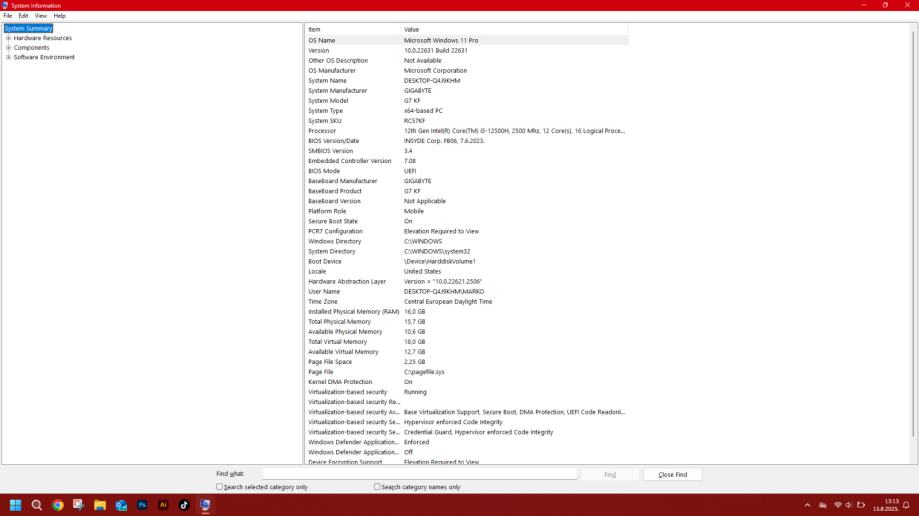Viewport: 919px width, 516px height.
Task: Open Snipping Tool from taskbar
Action: (79, 505)
